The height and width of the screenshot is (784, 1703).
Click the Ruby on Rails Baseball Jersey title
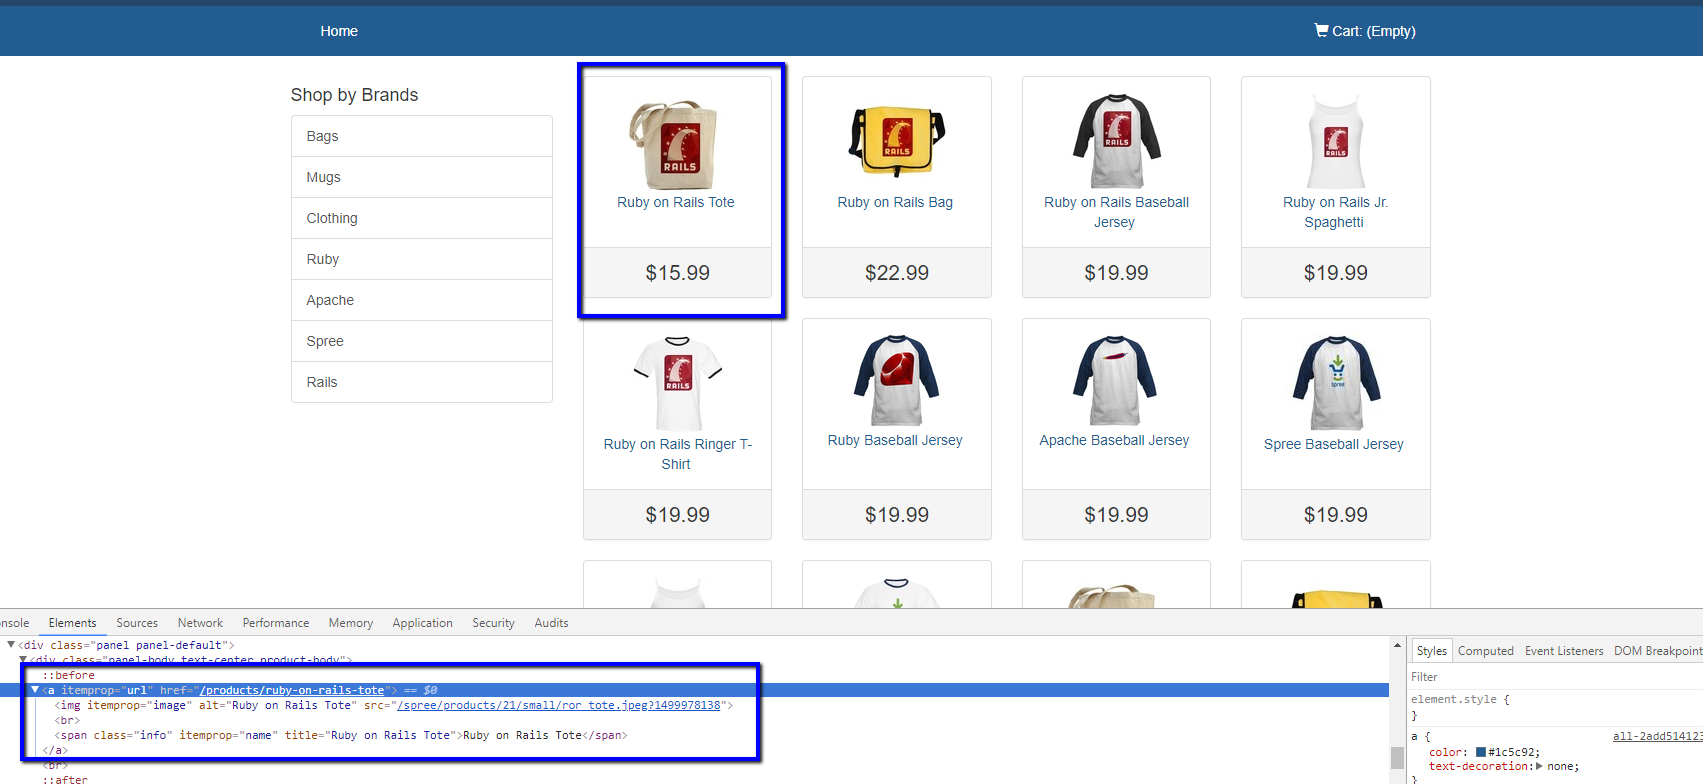[1116, 212]
